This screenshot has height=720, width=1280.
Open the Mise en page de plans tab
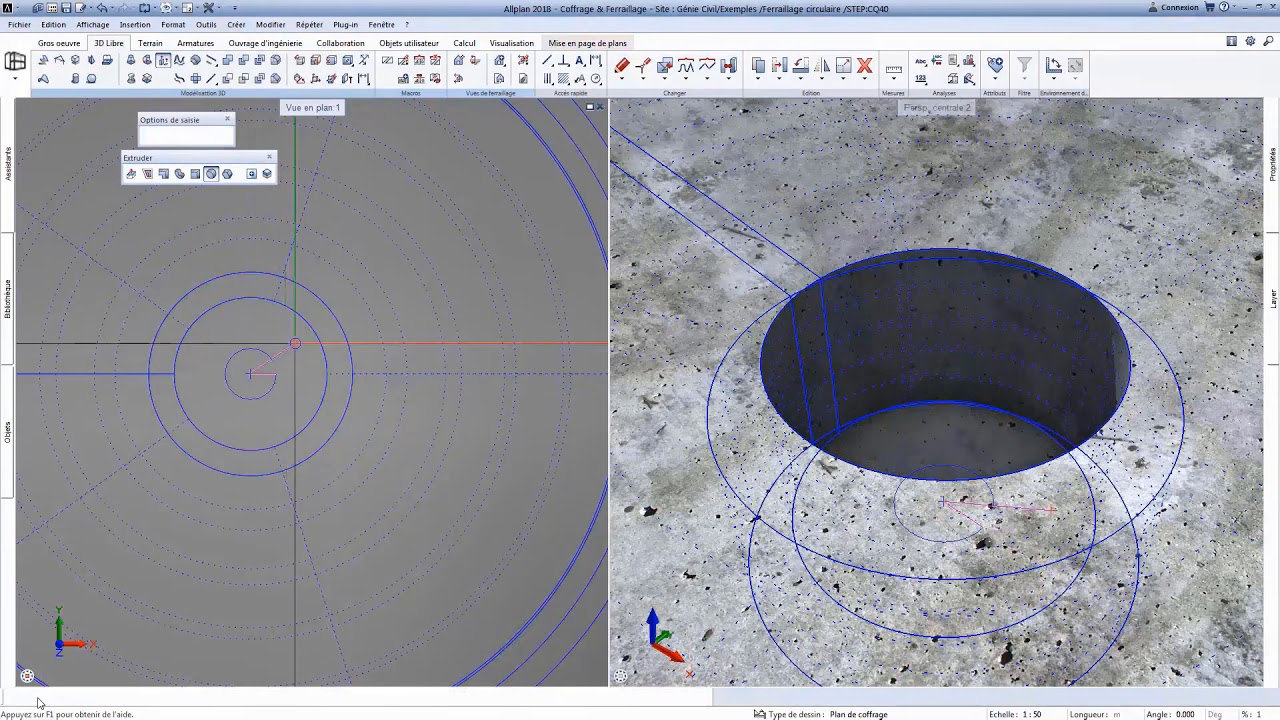[x=587, y=43]
